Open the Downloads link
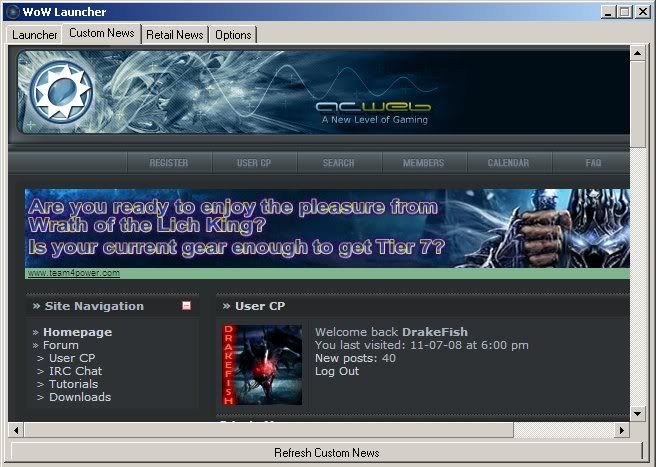The image size is (656, 467). pyautogui.click(x=80, y=397)
